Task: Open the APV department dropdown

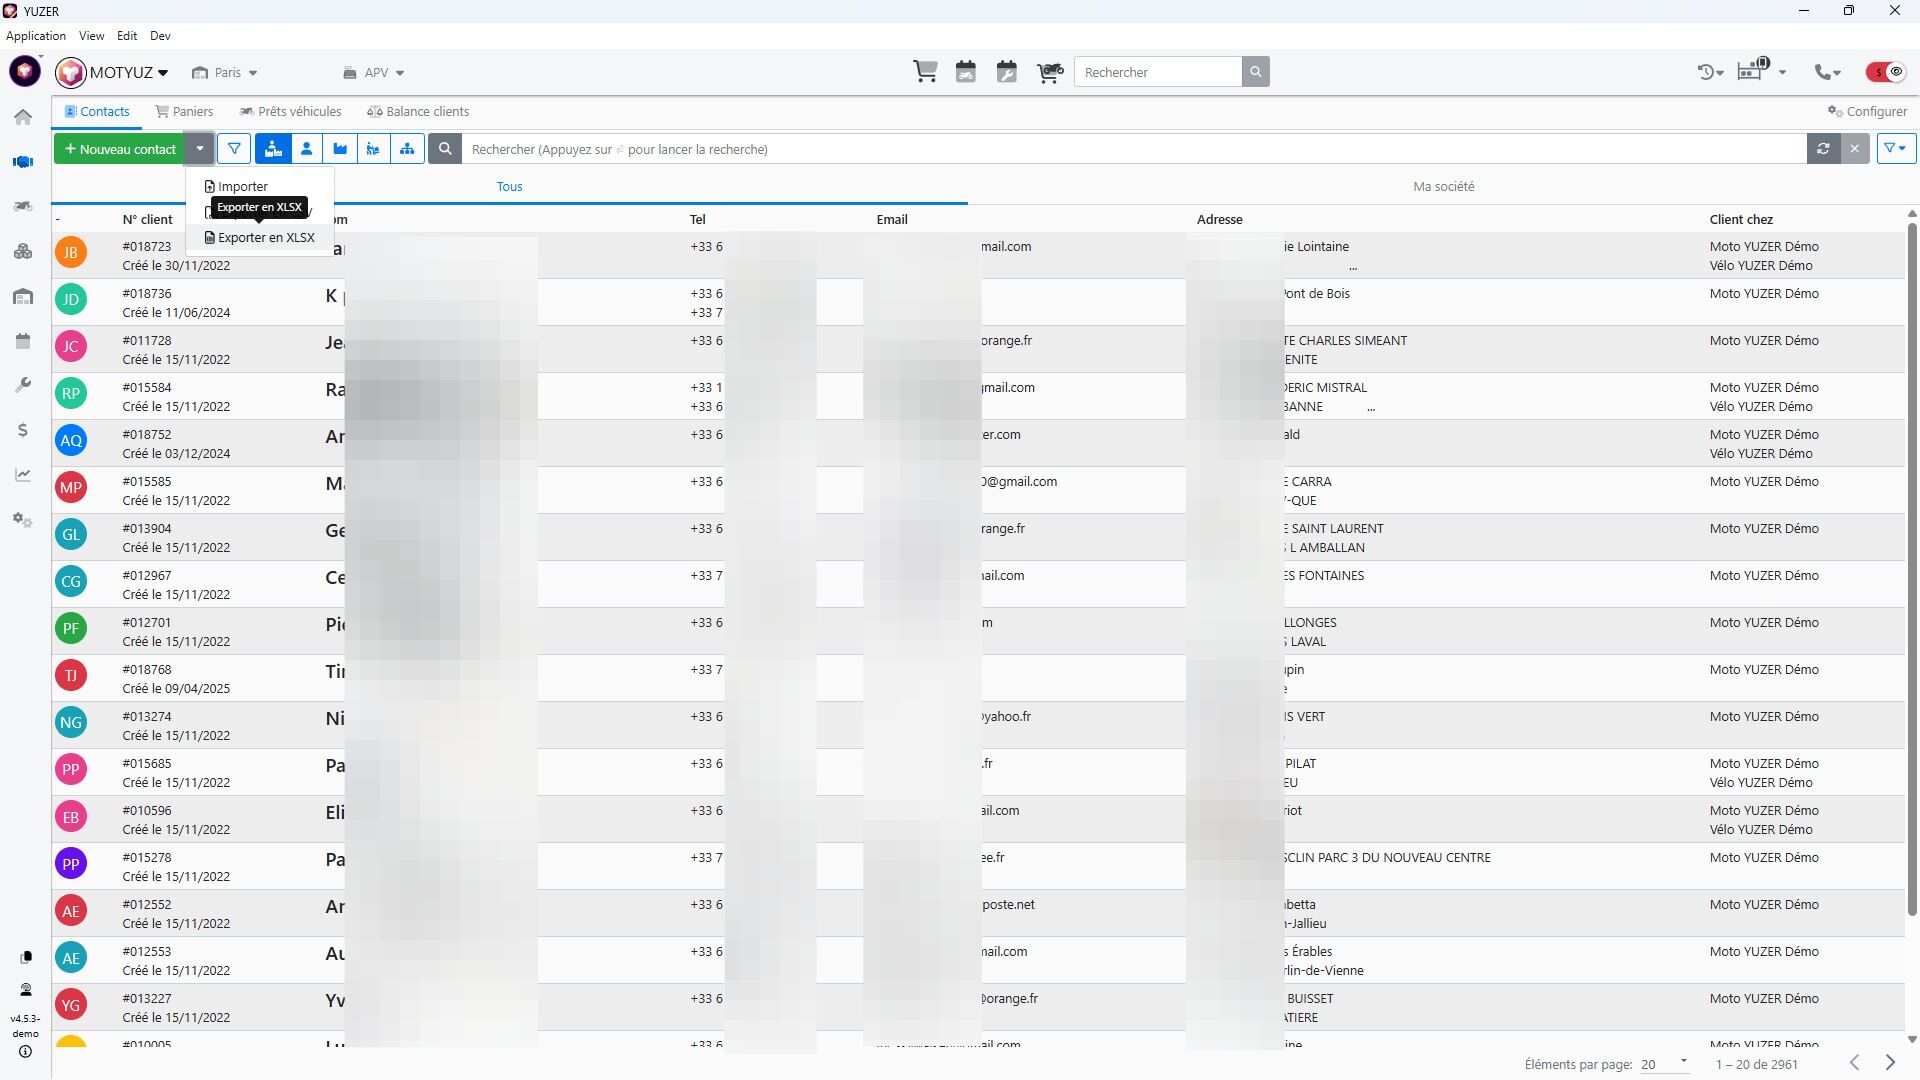Action: click(374, 73)
